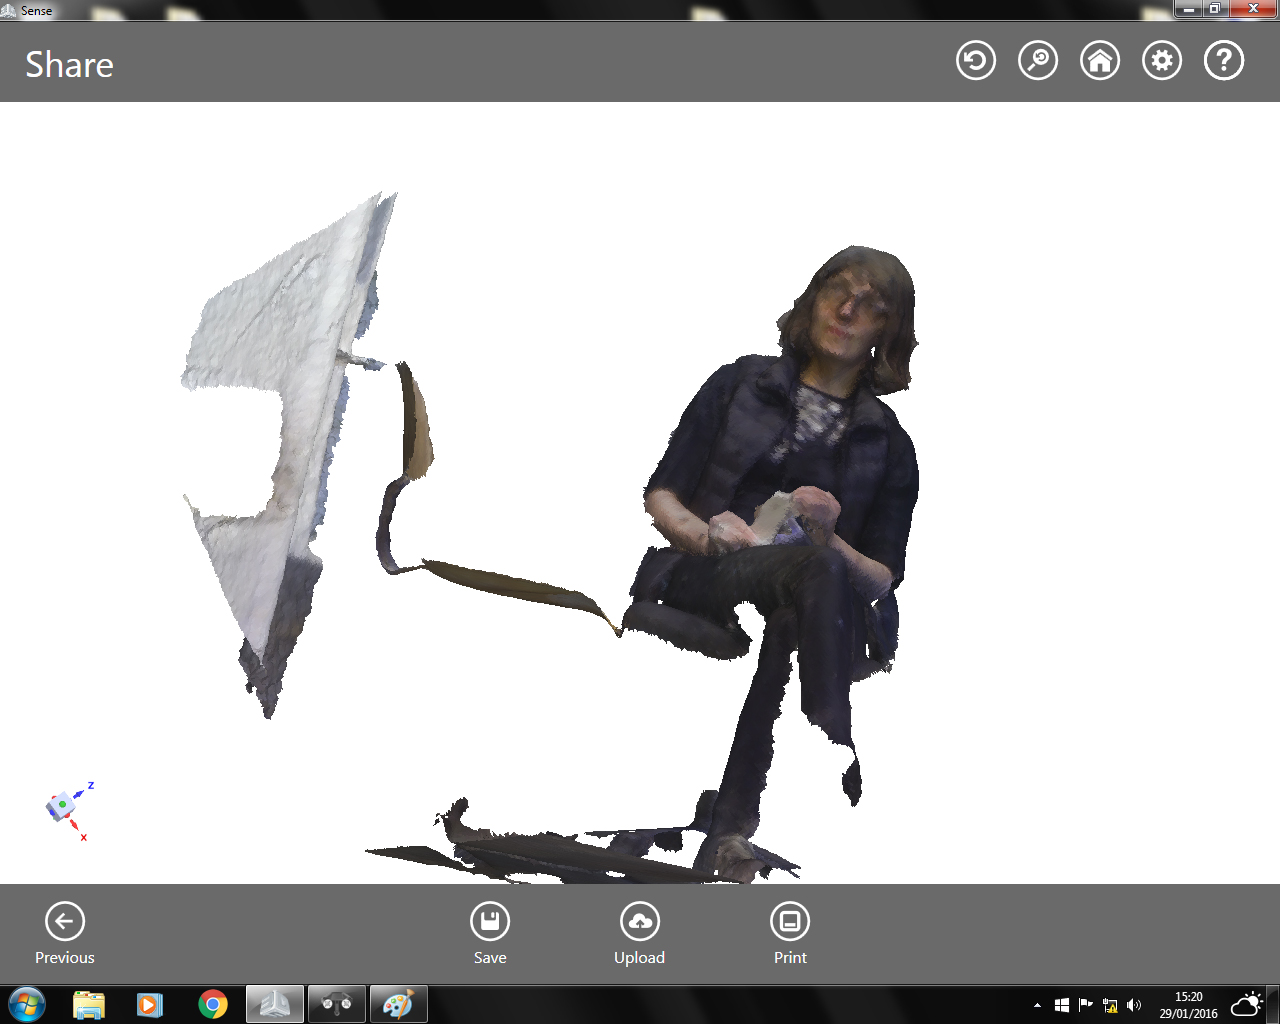Open the zoom/magnifier view tool
The width and height of the screenshot is (1280, 1024).
click(1038, 61)
